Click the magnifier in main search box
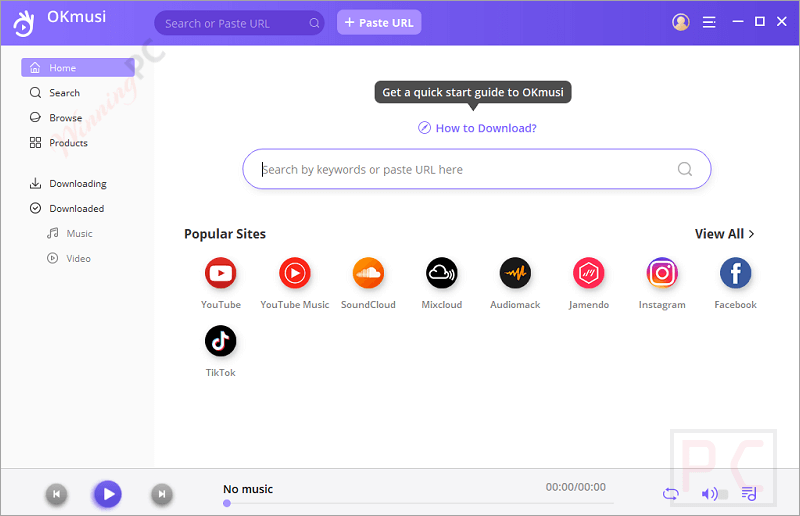The image size is (800, 516). pos(685,169)
